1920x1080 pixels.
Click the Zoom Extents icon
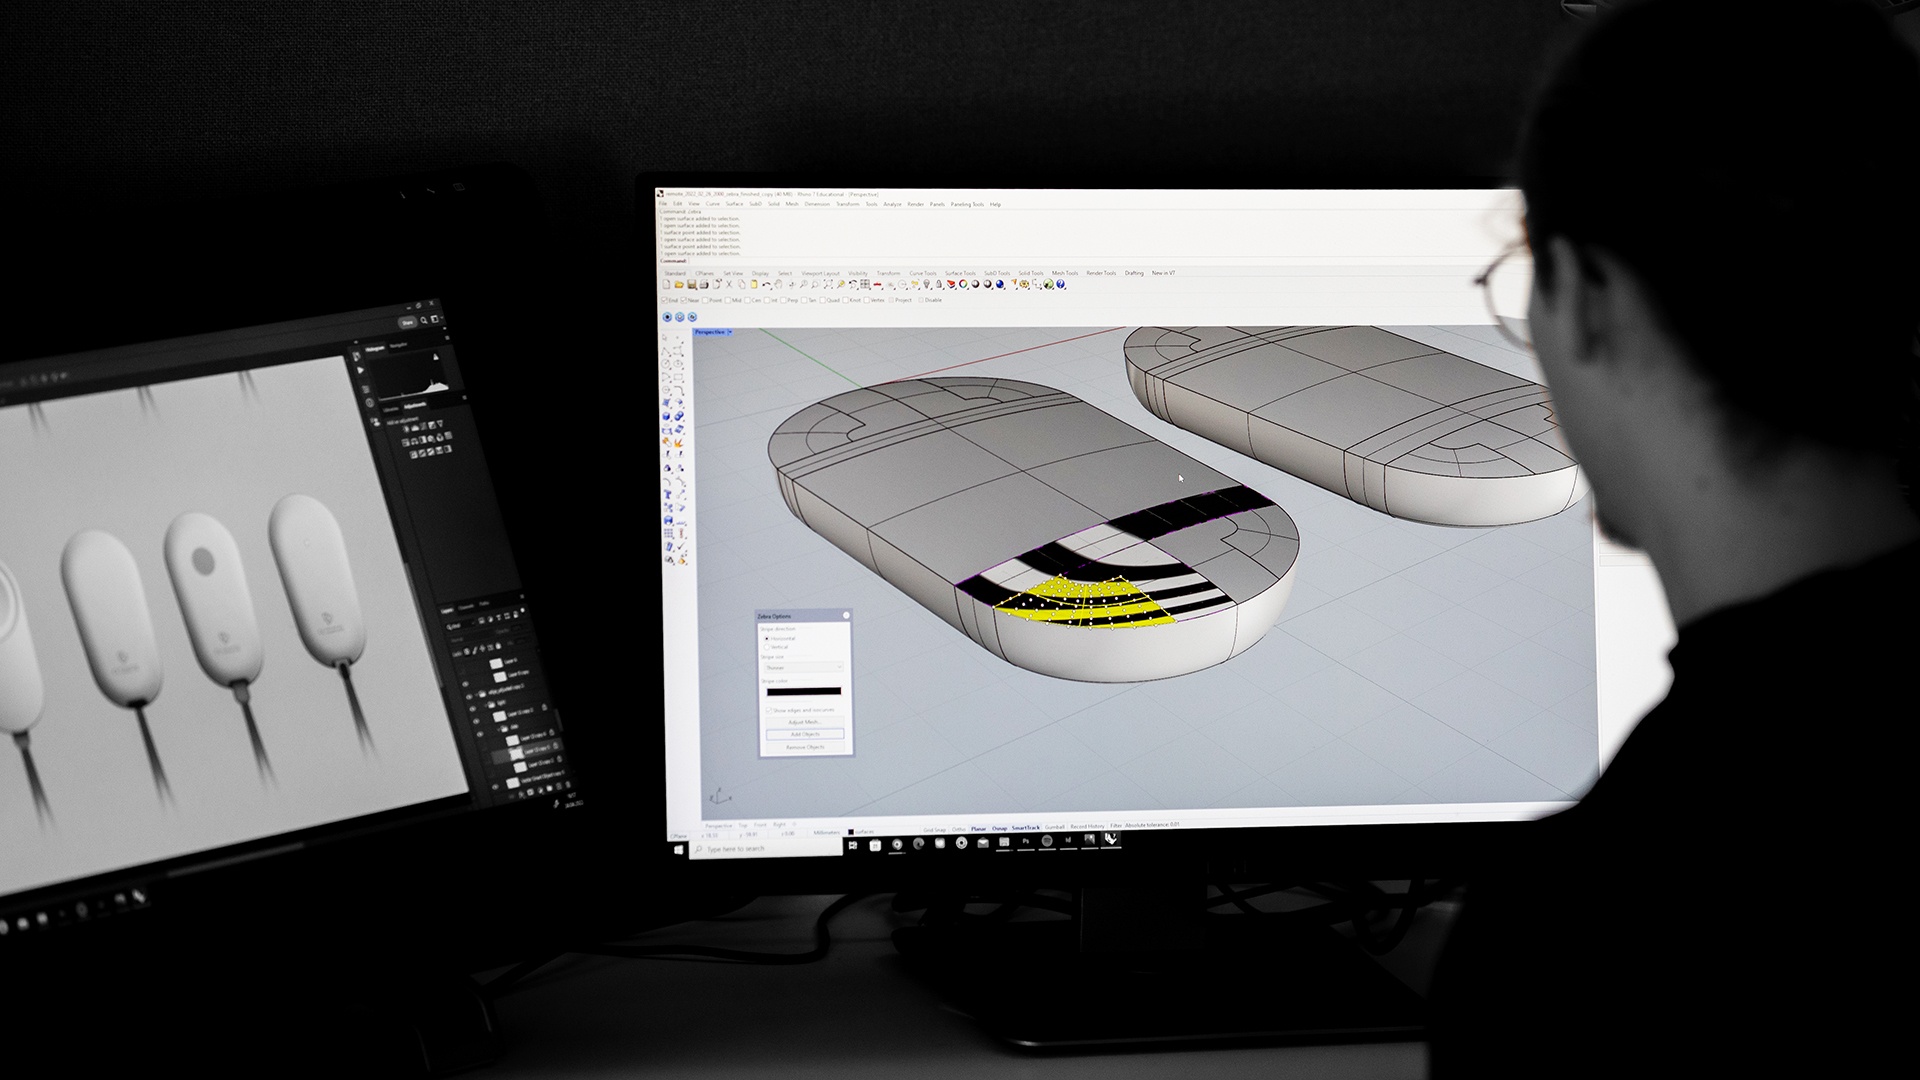[828, 284]
